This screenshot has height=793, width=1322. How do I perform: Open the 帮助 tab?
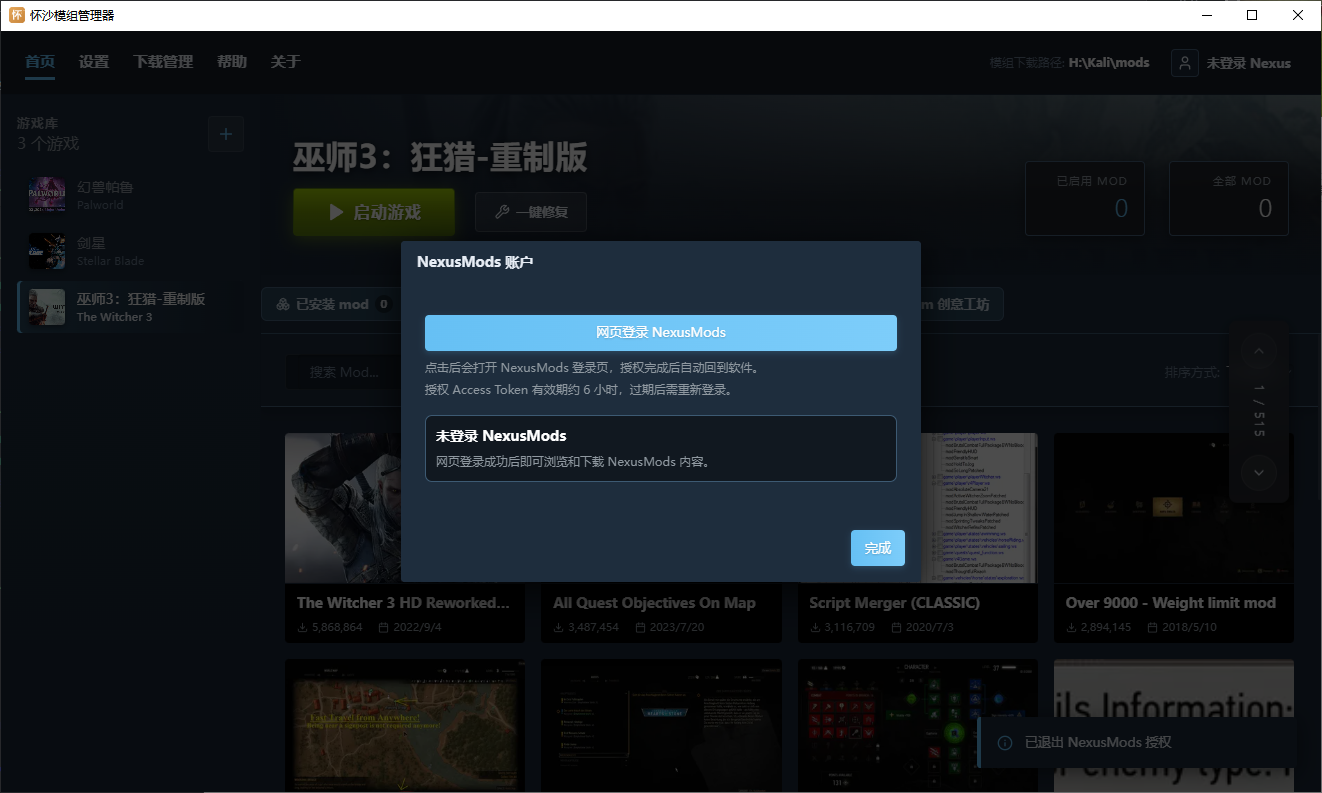232,62
